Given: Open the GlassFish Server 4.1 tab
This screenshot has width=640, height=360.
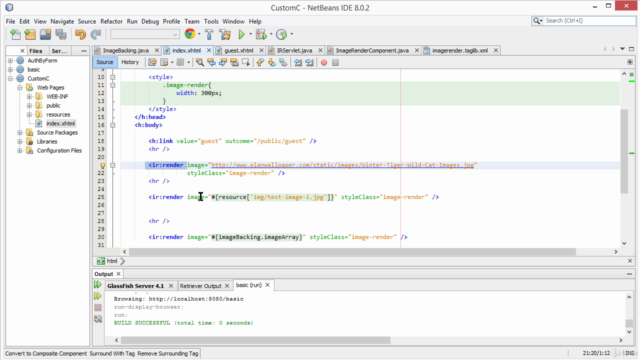Looking at the screenshot, I should [135, 286].
